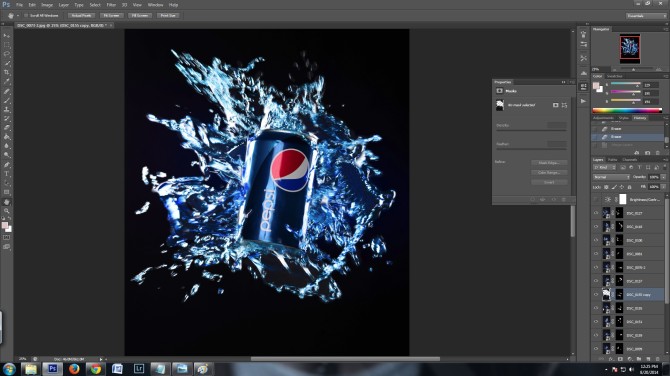The image size is (670, 376).
Task: Click the Print Size button
Action: pyautogui.click(x=168, y=15)
